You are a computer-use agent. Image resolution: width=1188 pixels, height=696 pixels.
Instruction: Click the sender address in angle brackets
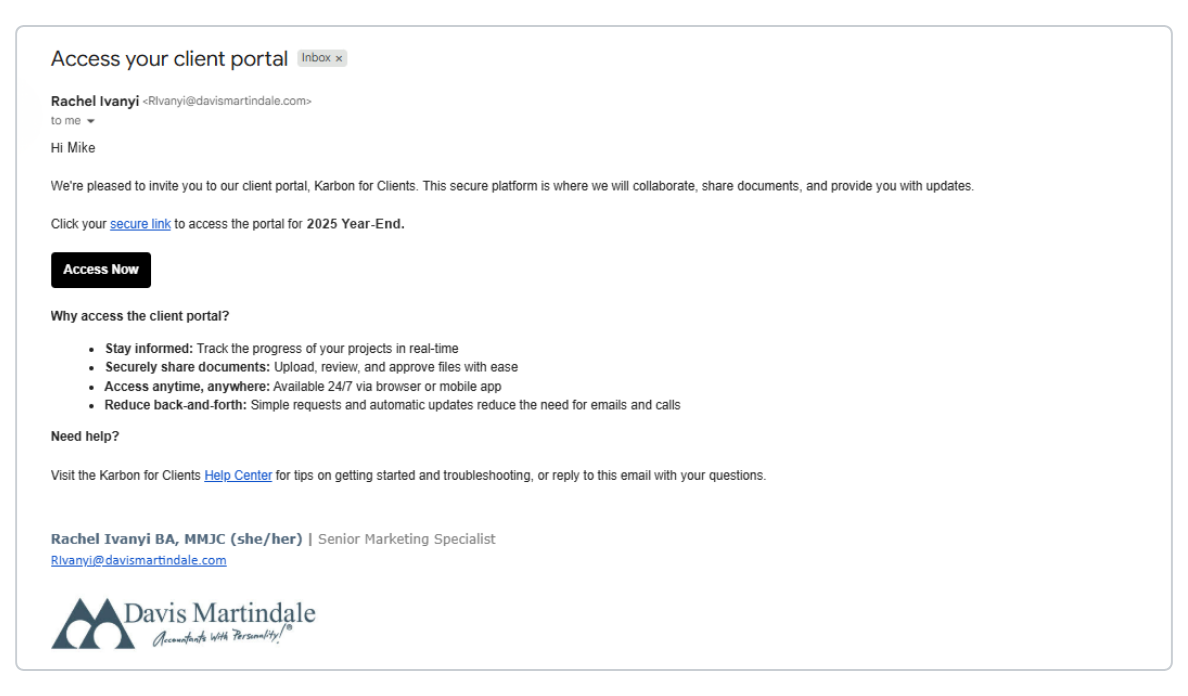(227, 101)
